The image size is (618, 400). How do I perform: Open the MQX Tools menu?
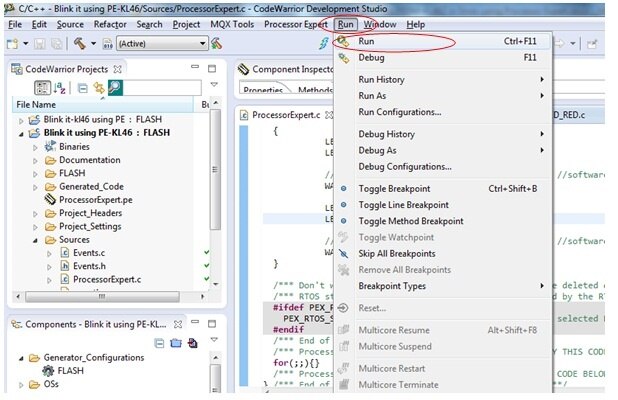coord(232,24)
